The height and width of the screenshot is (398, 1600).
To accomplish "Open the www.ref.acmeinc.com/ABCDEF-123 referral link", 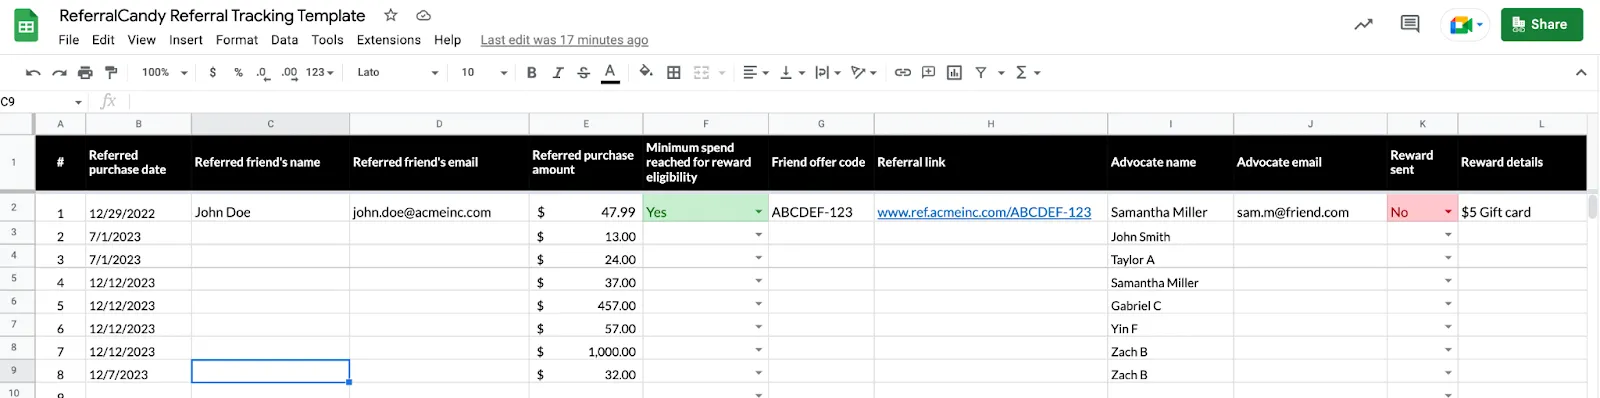I will click(984, 212).
